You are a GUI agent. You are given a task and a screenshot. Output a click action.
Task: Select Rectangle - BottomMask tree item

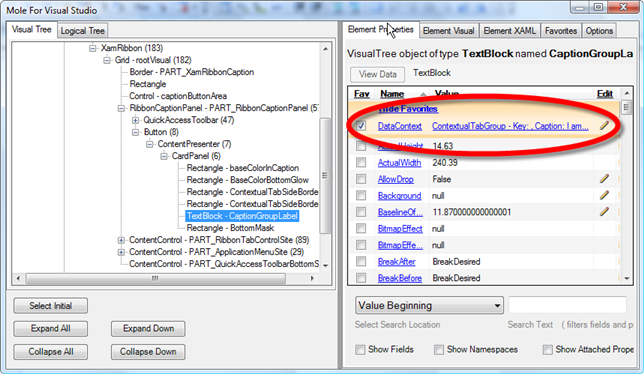230,228
